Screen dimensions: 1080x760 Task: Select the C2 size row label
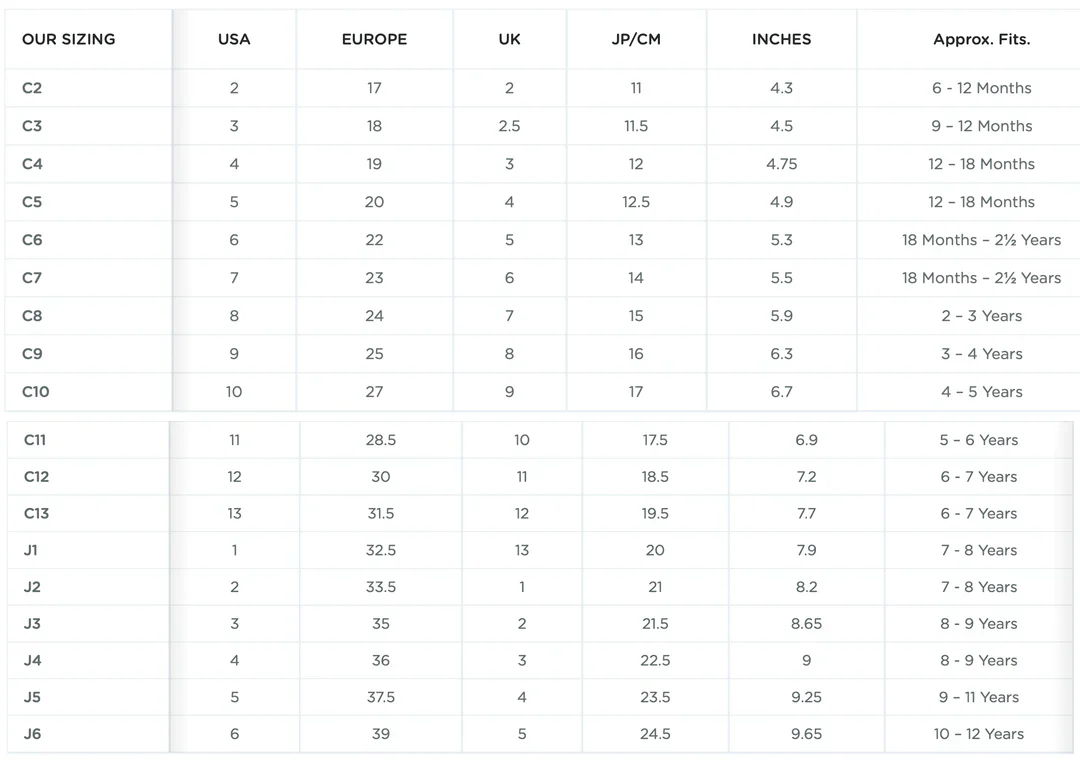click(x=32, y=88)
